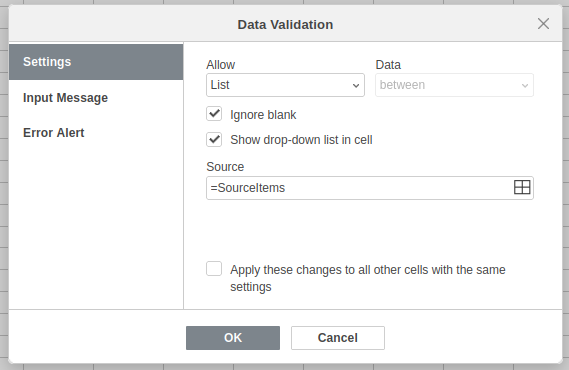This screenshot has height=370, width=569.
Task: Click the Source label
Action: [225, 166]
